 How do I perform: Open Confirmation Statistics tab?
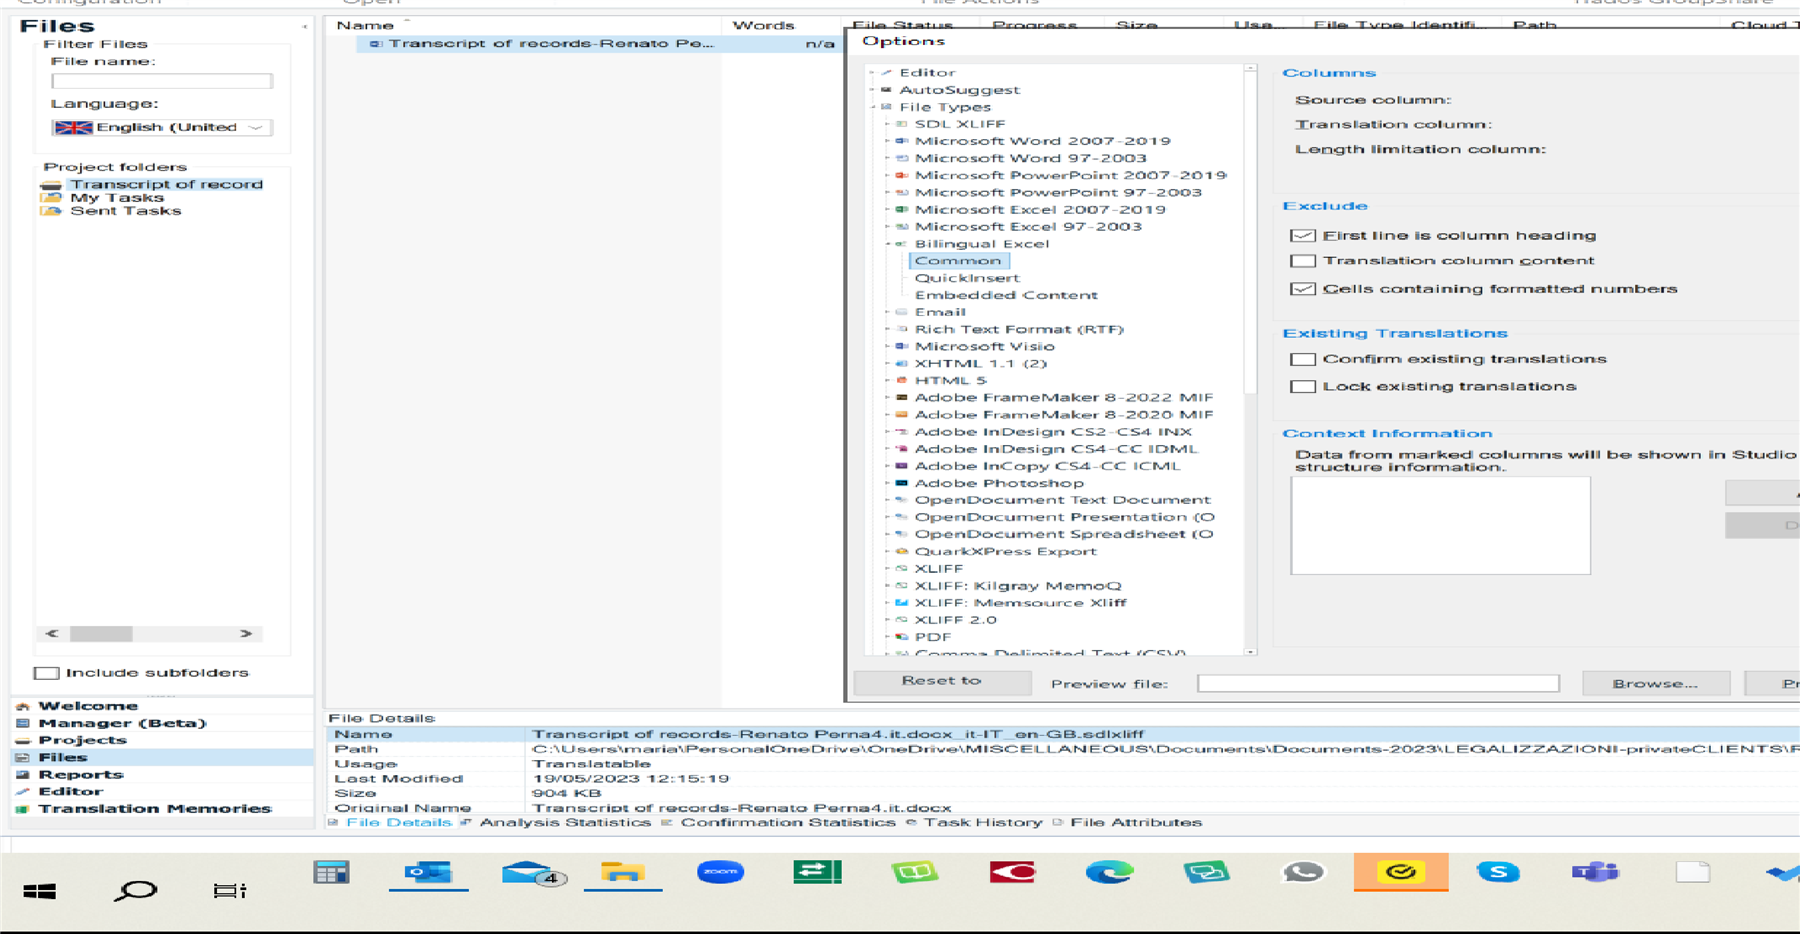click(788, 823)
